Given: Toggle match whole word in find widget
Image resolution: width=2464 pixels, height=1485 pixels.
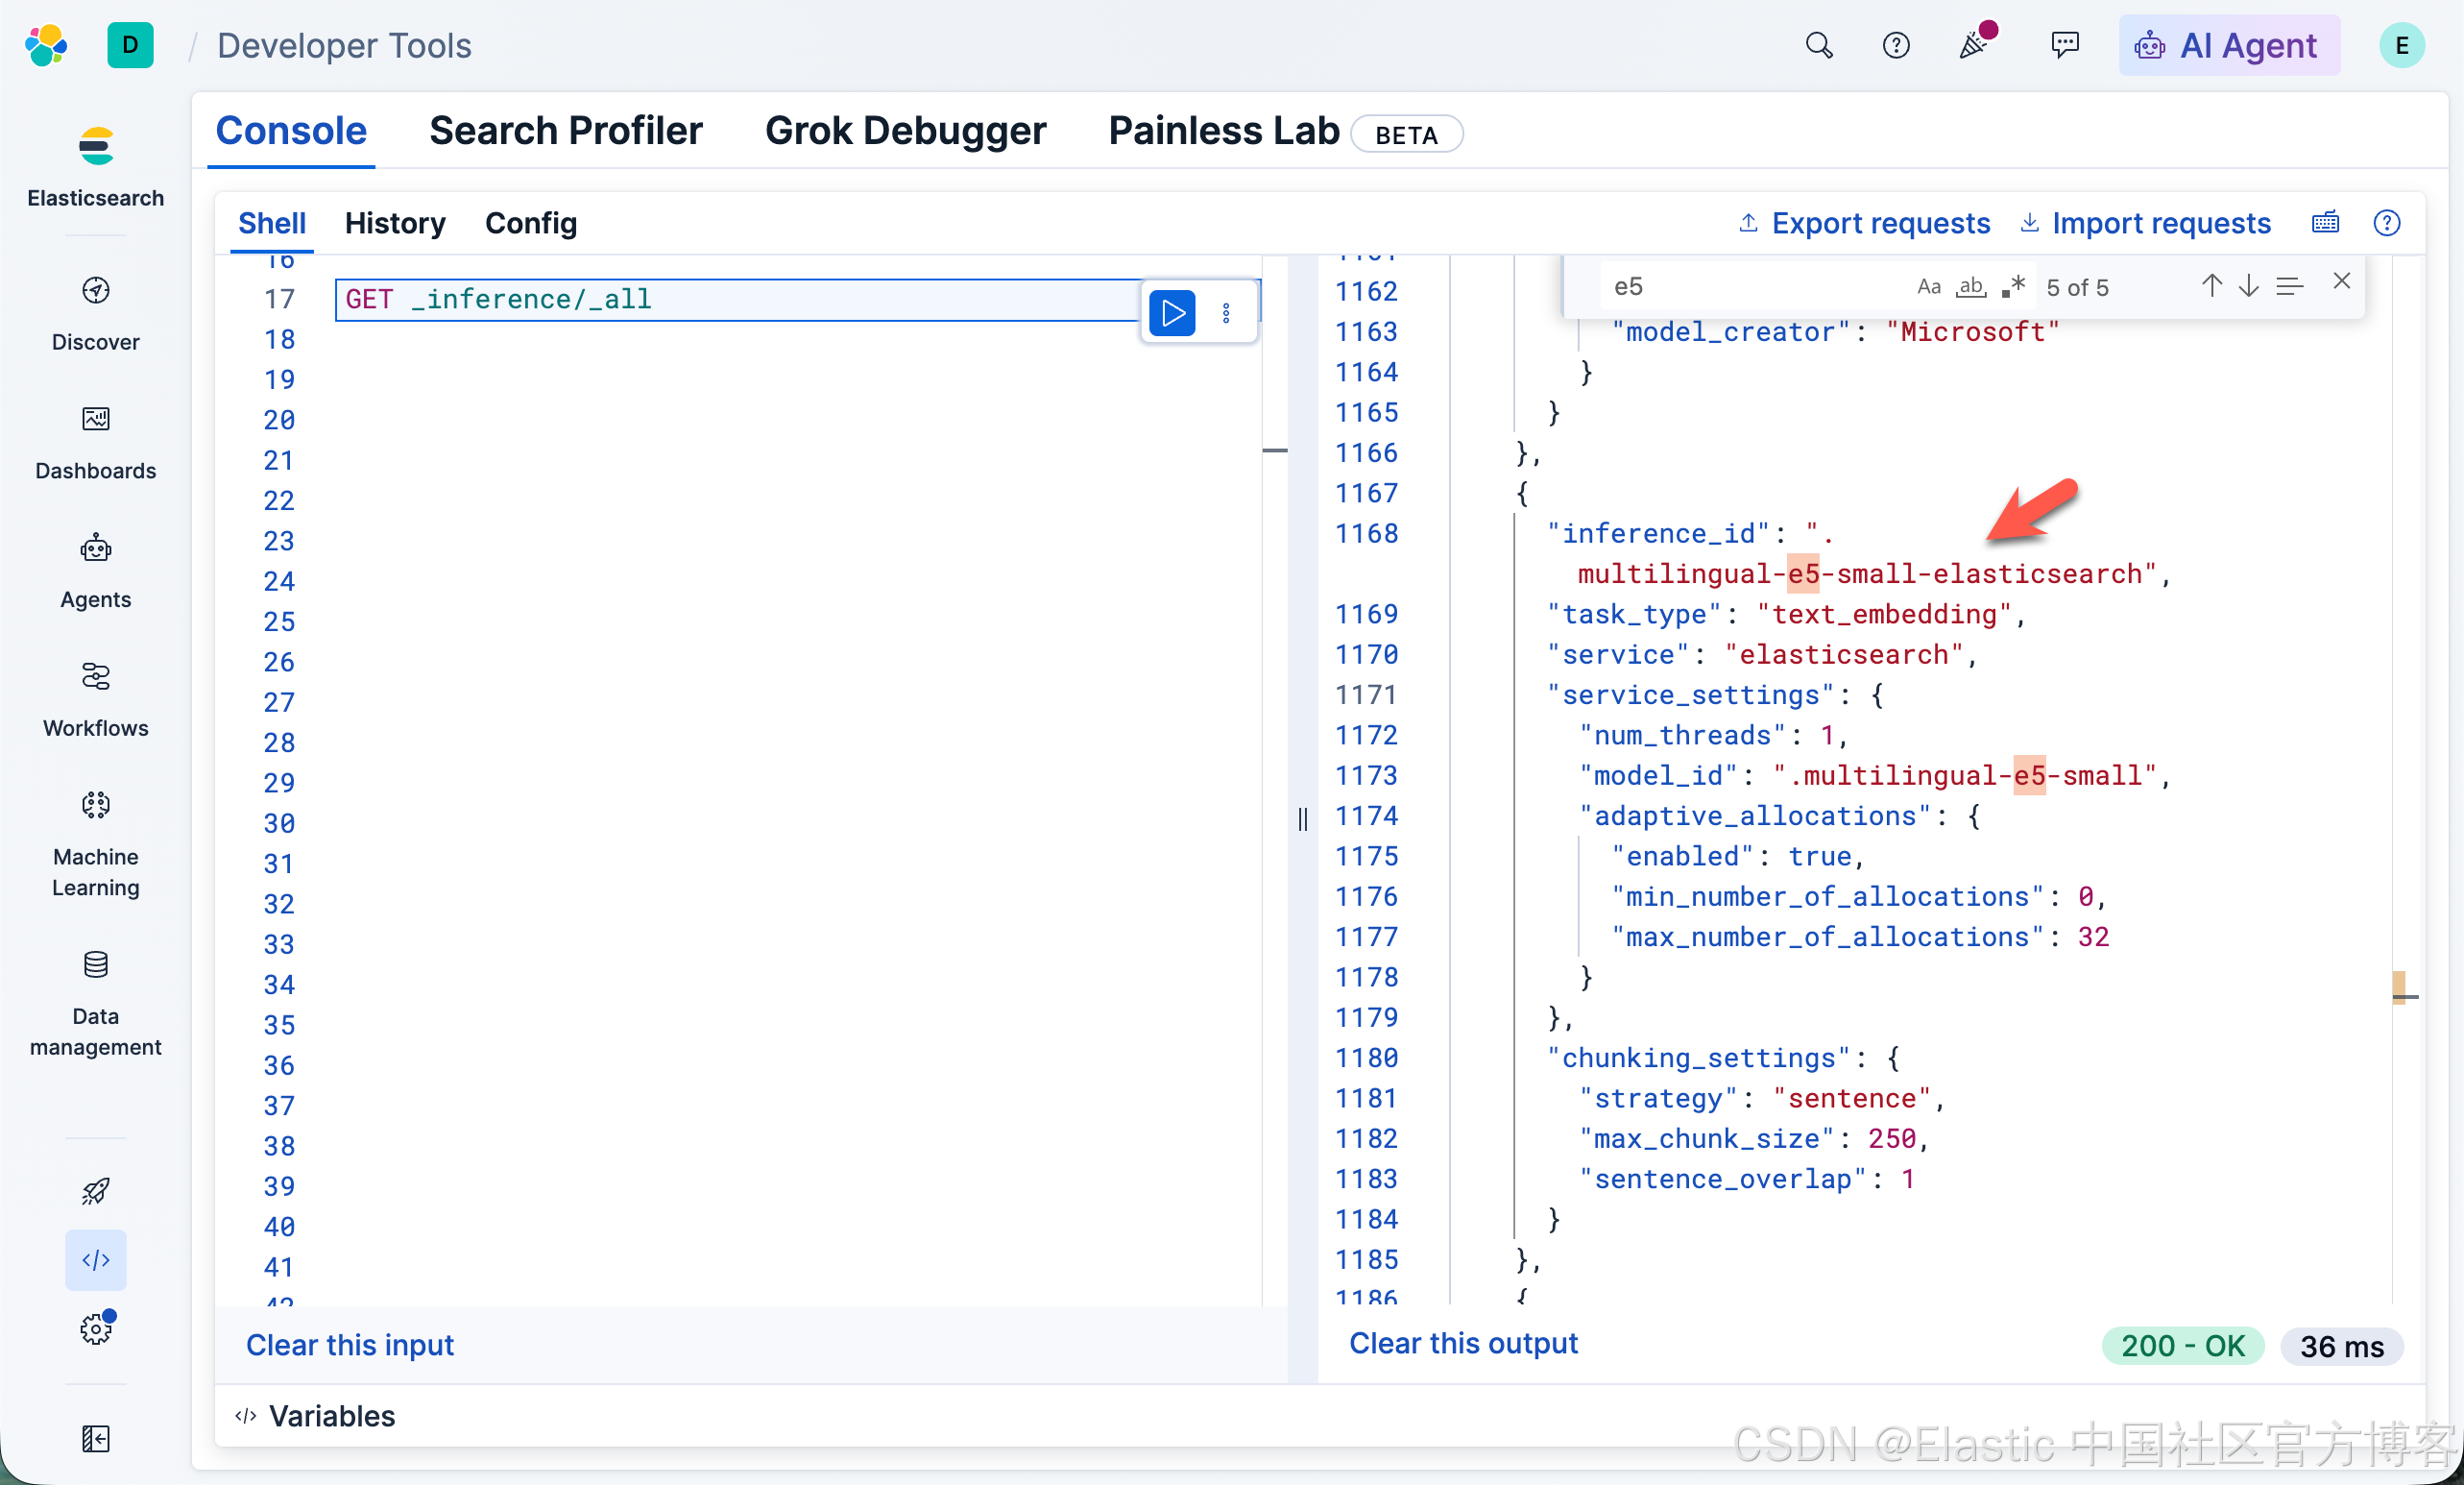Looking at the screenshot, I should coord(1970,287).
